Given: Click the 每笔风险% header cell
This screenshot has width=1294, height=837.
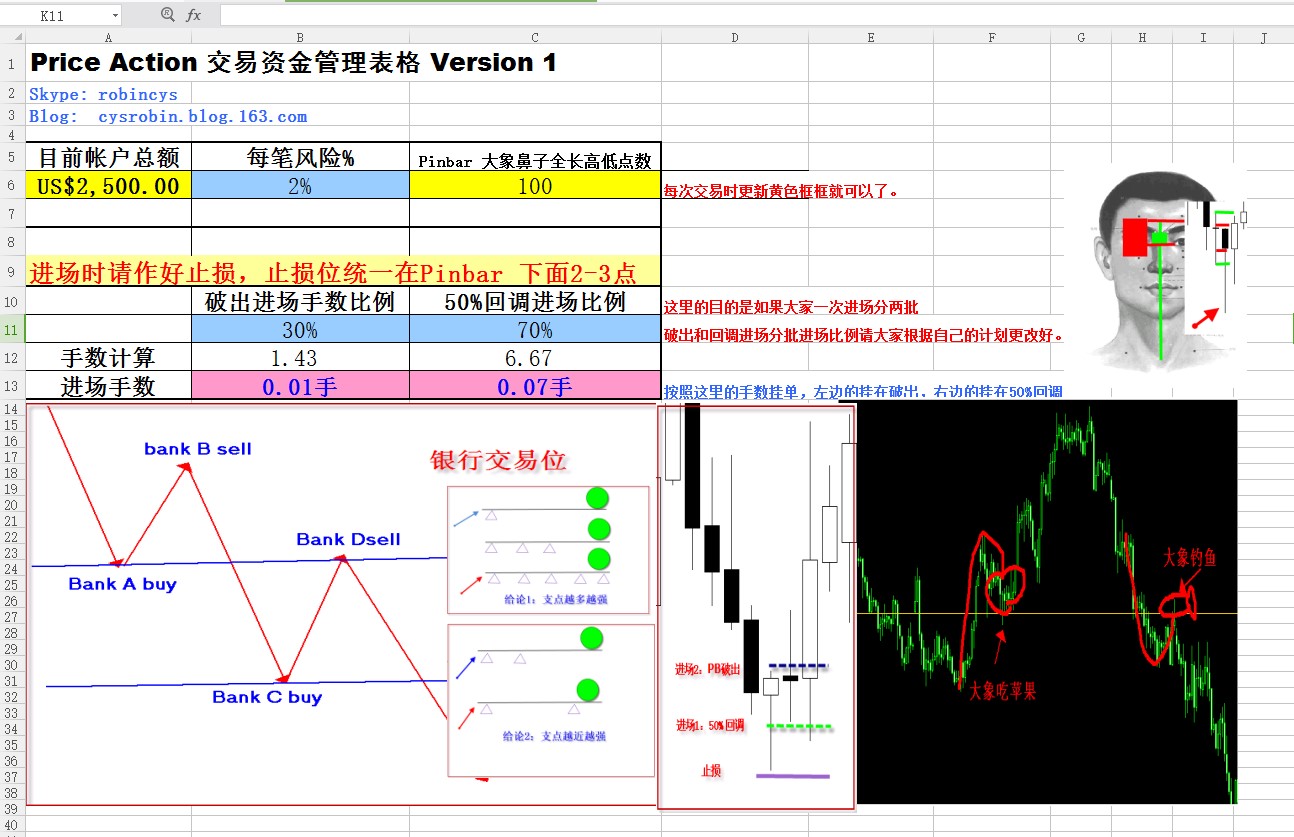Looking at the screenshot, I should [300, 157].
